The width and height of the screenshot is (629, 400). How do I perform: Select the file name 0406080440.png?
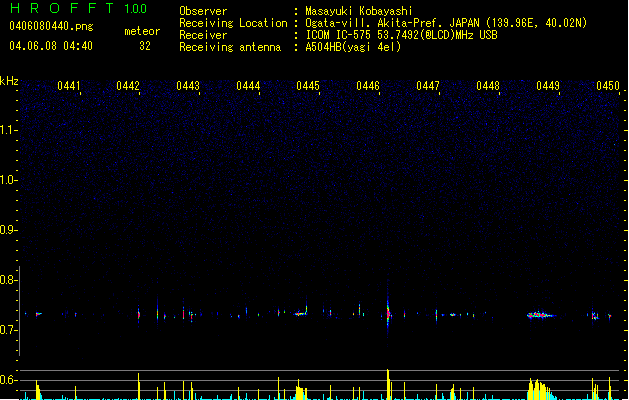(51, 26)
